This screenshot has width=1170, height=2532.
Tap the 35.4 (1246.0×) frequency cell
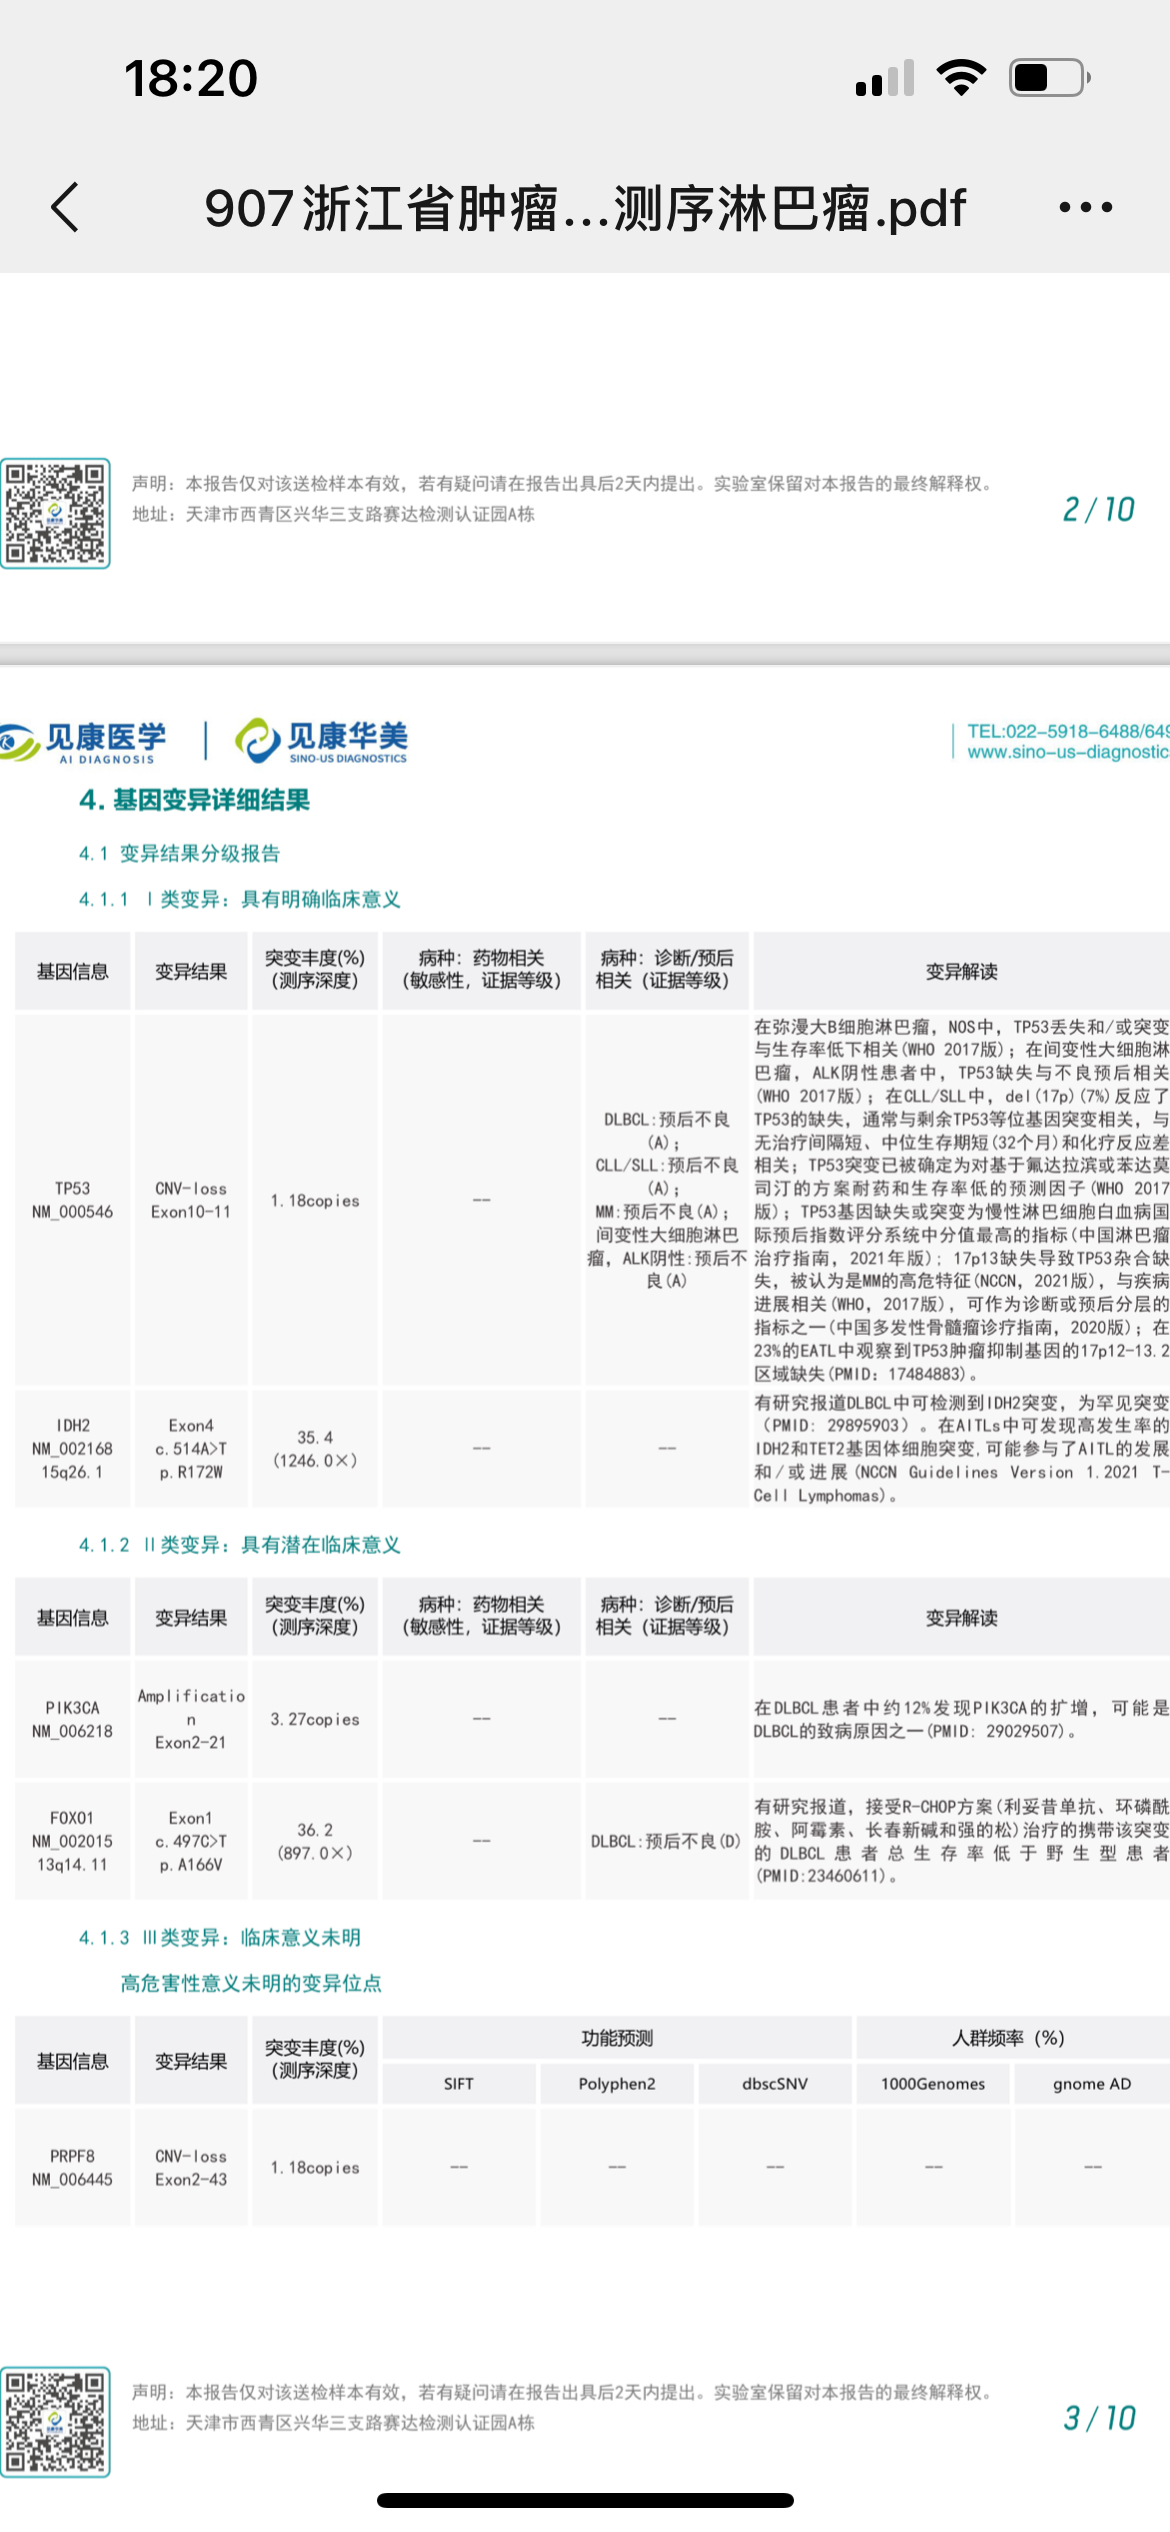[315, 1448]
